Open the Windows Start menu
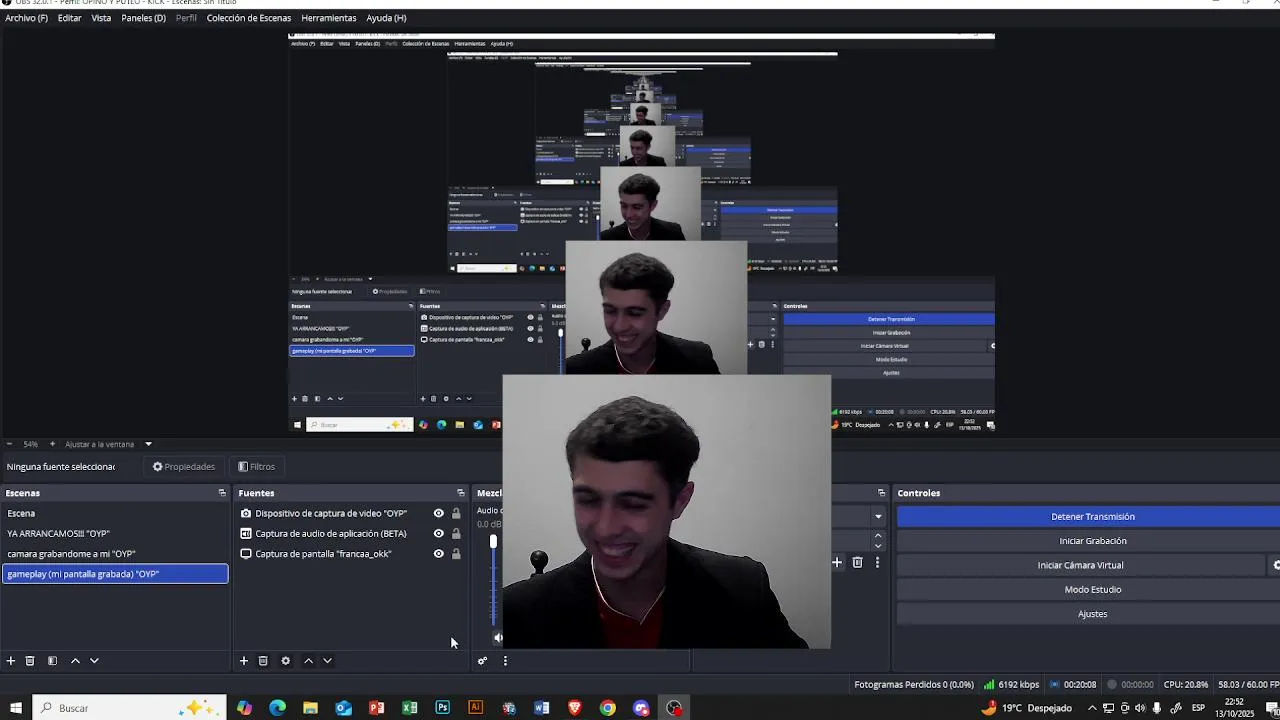This screenshot has height=720, width=1280. point(15,708)
